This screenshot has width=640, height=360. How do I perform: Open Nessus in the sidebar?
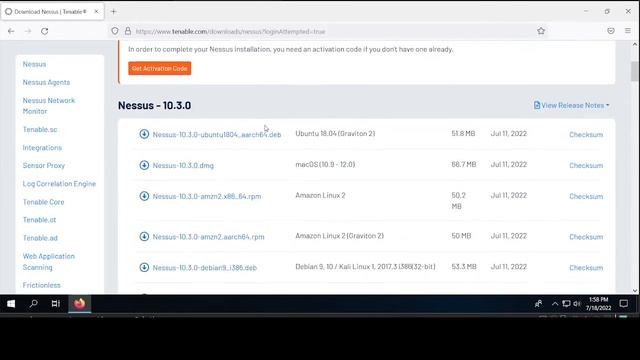34,64
